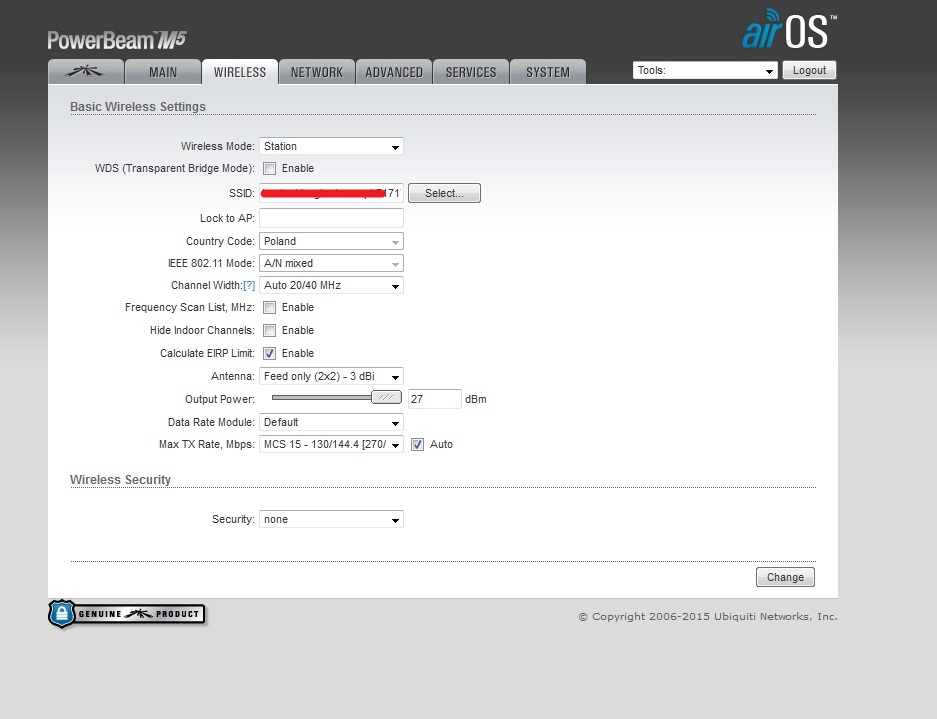Enable WDS Transparent Bridge Mode checkbox
The image size is (937, 719).
(x=270, y=169)
